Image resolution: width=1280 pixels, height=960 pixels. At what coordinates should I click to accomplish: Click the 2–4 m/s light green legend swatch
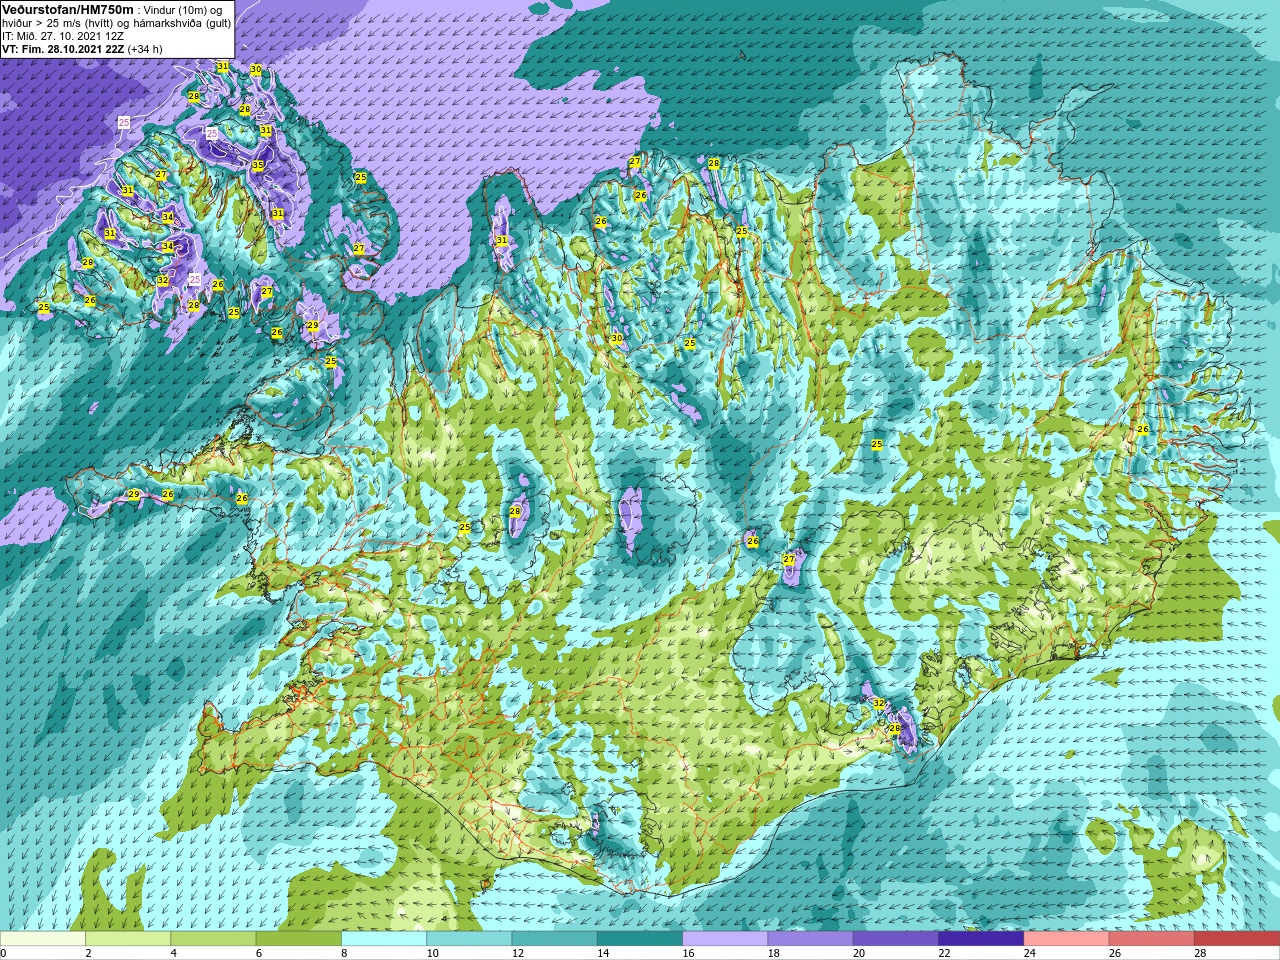click(x=128, y=939)
